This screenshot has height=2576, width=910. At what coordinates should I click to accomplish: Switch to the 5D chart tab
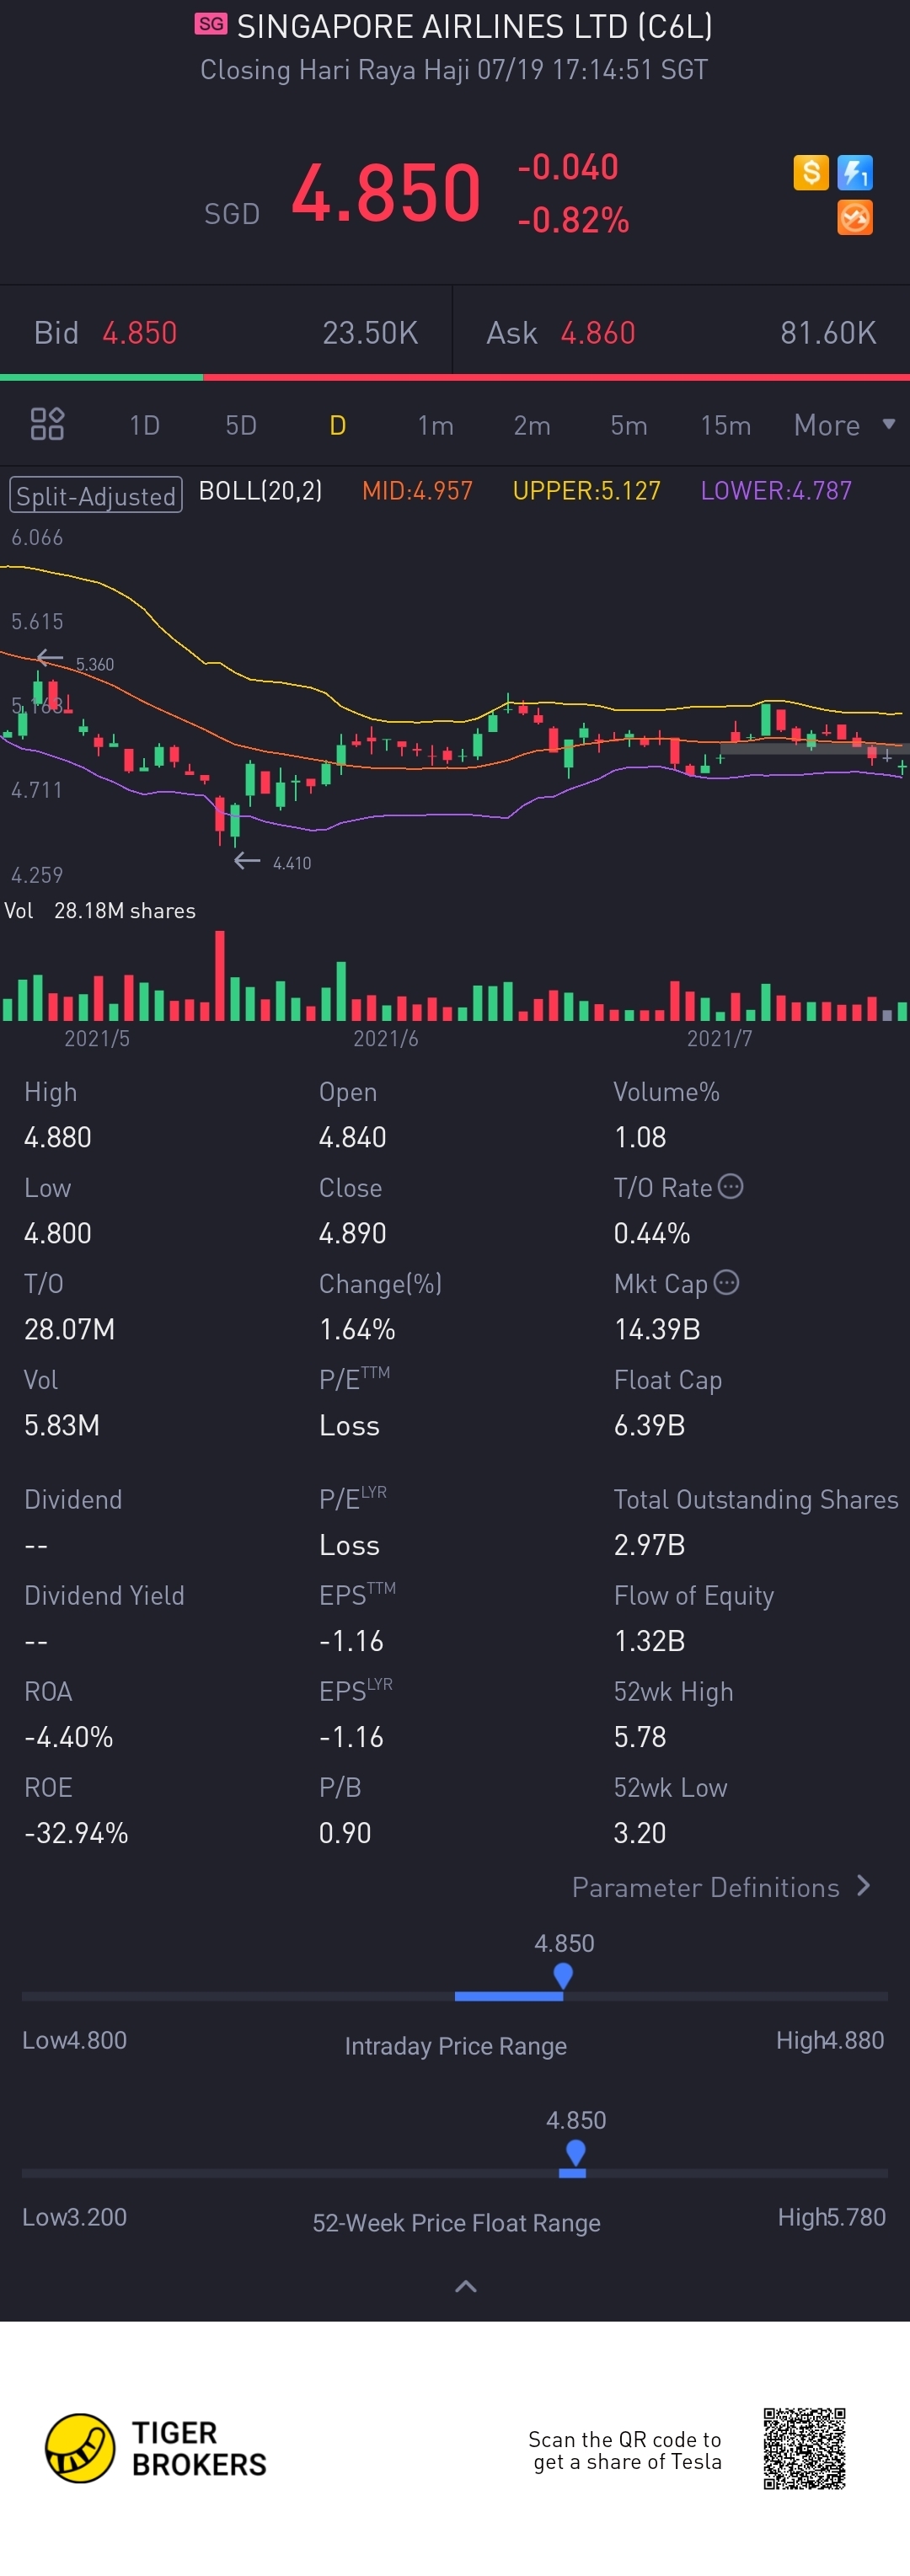click(x=241, y=425)
